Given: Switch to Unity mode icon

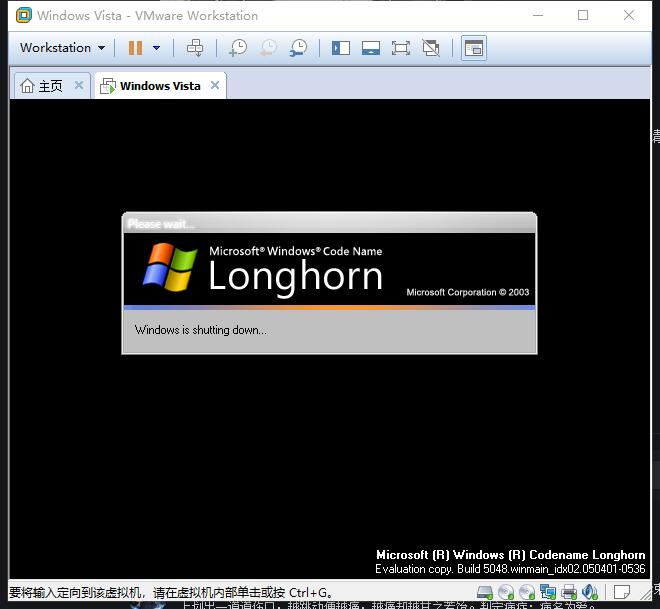Looking at the screenshot, I should [x=431, y=48].
